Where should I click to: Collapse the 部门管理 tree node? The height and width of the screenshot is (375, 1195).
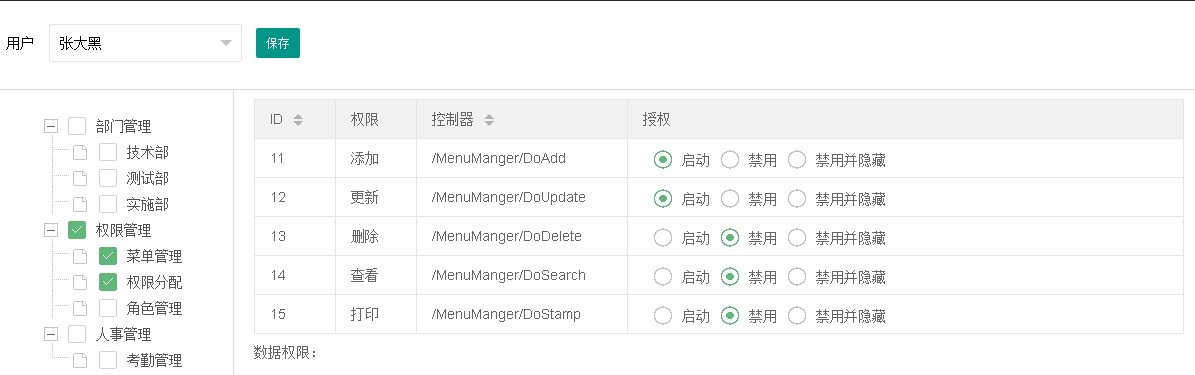(51, 126)
